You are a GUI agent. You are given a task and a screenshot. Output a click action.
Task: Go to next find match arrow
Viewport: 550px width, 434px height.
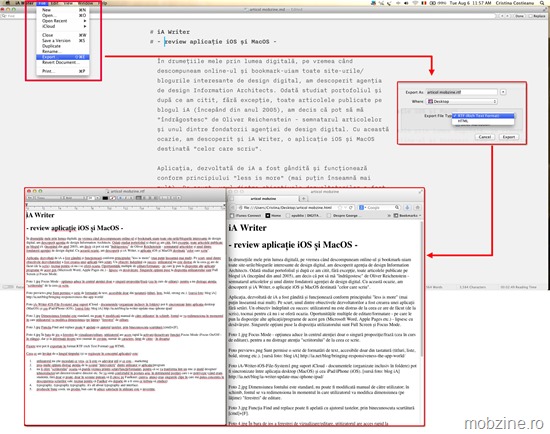(x=508, y=16)
